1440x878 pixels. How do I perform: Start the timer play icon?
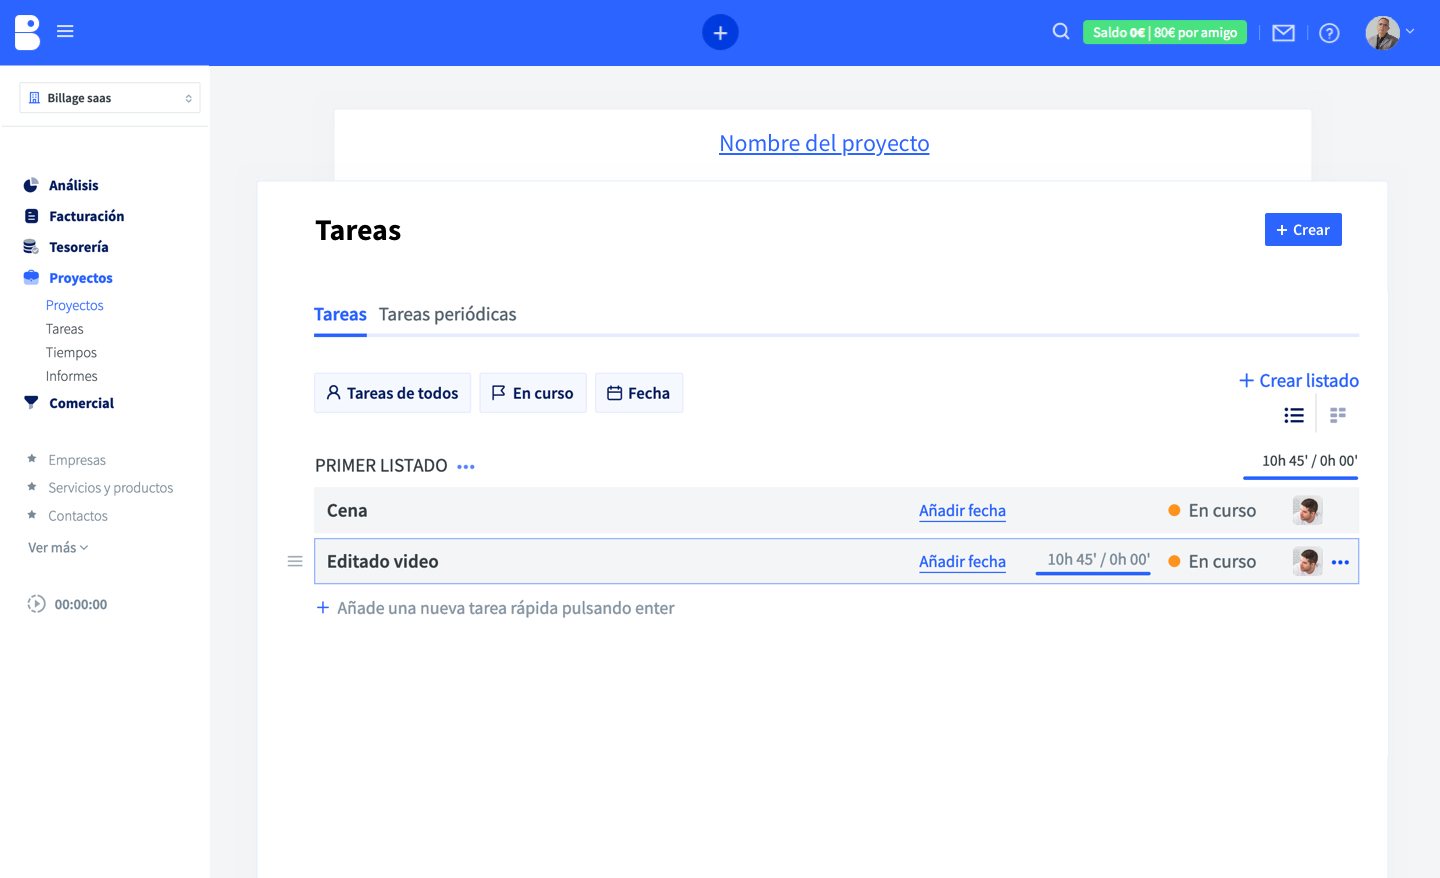click(36, 604)
